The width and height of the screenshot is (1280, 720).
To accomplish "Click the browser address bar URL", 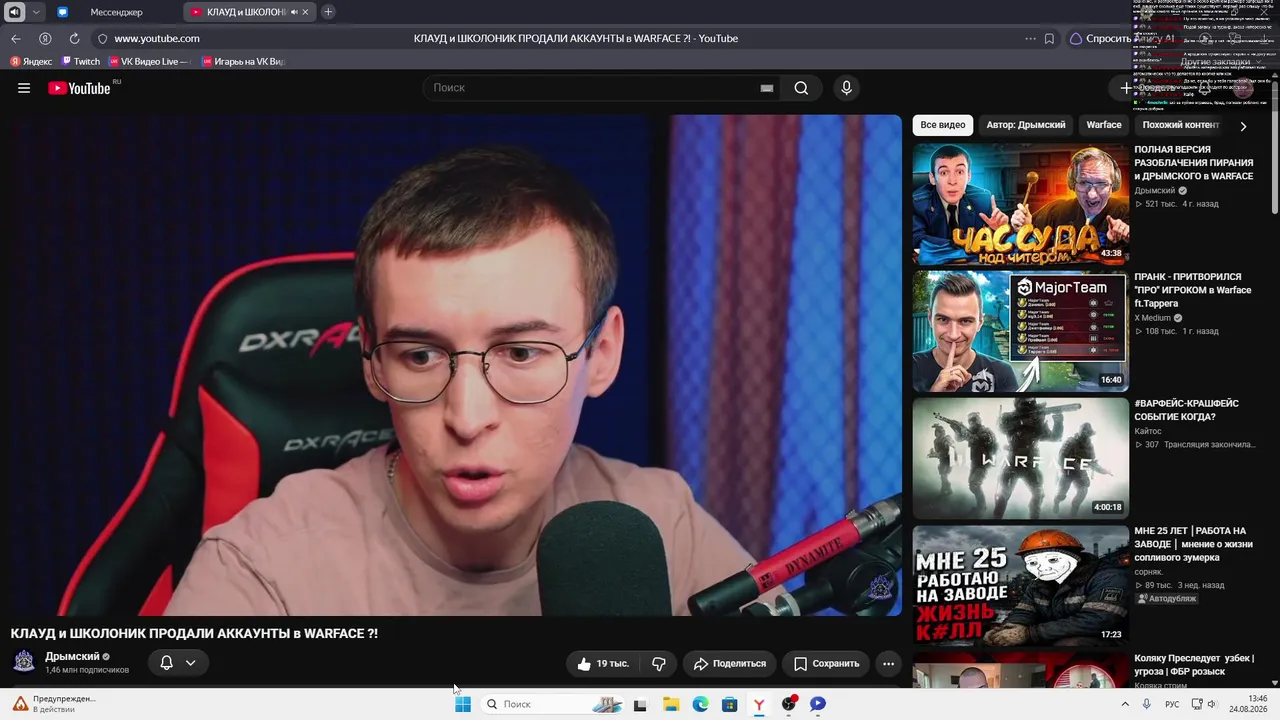I will point(157,39).
